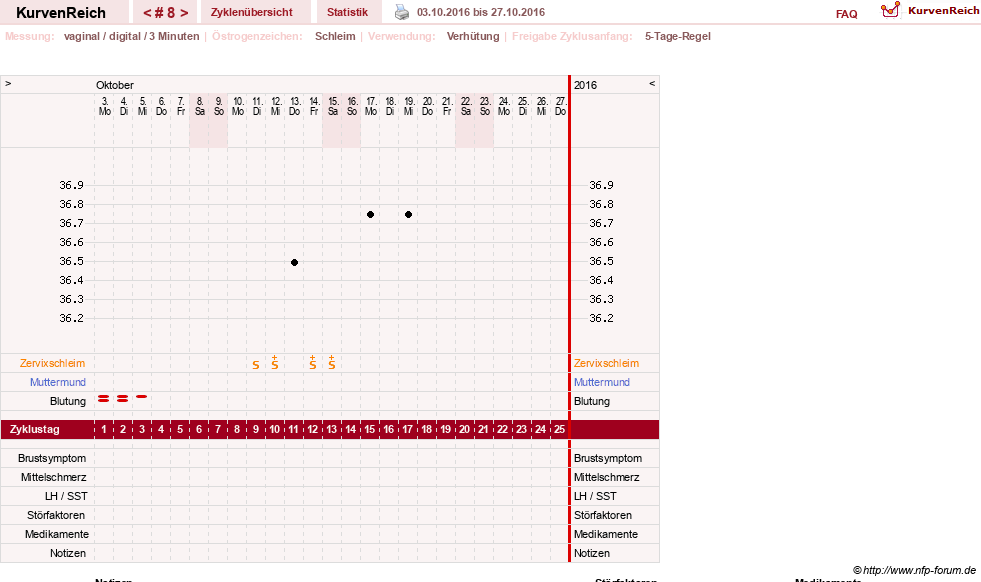Image resolution: width=981 pixels, height=582 pixels.
Task: Click Zyklustag cell 1
Action: pos(104,429)
